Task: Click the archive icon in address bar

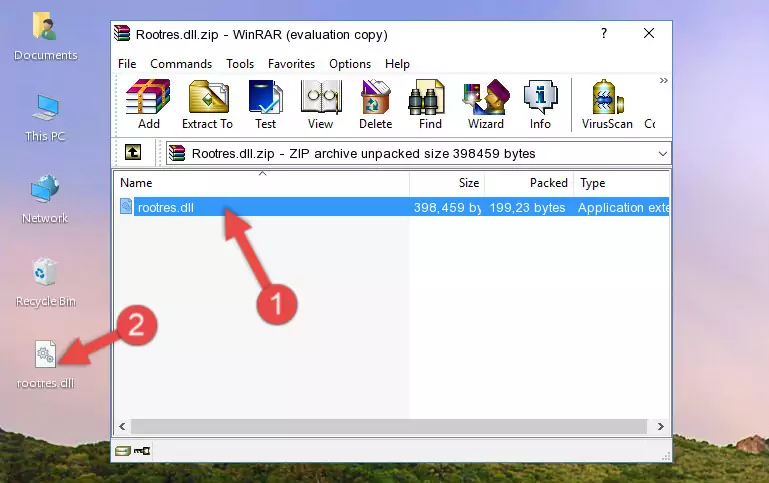Action: click(x=177, y=153)
